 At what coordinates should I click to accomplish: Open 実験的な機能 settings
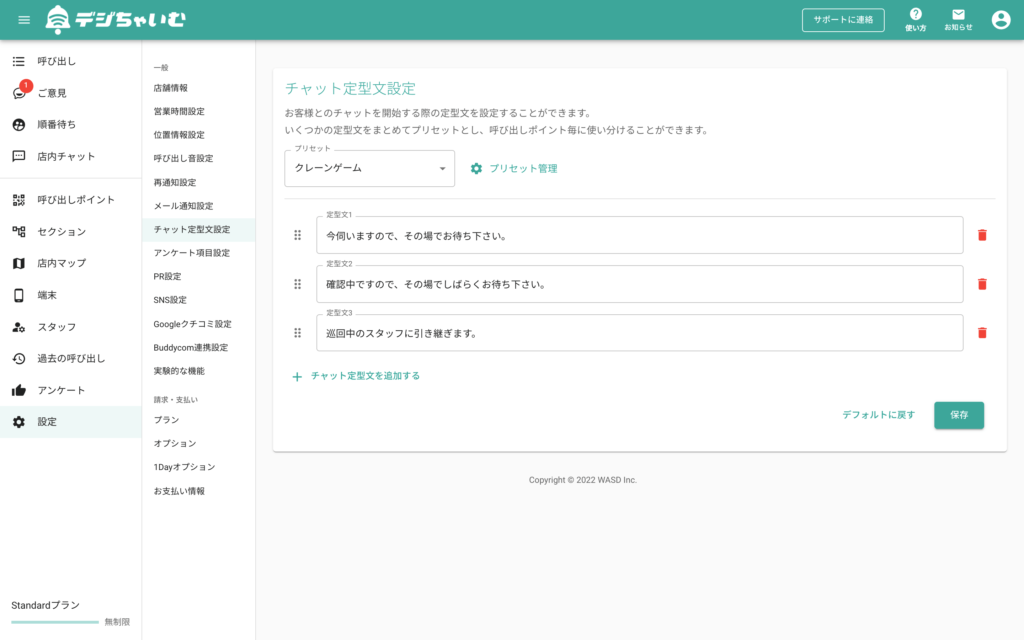(x=179, y=372)
